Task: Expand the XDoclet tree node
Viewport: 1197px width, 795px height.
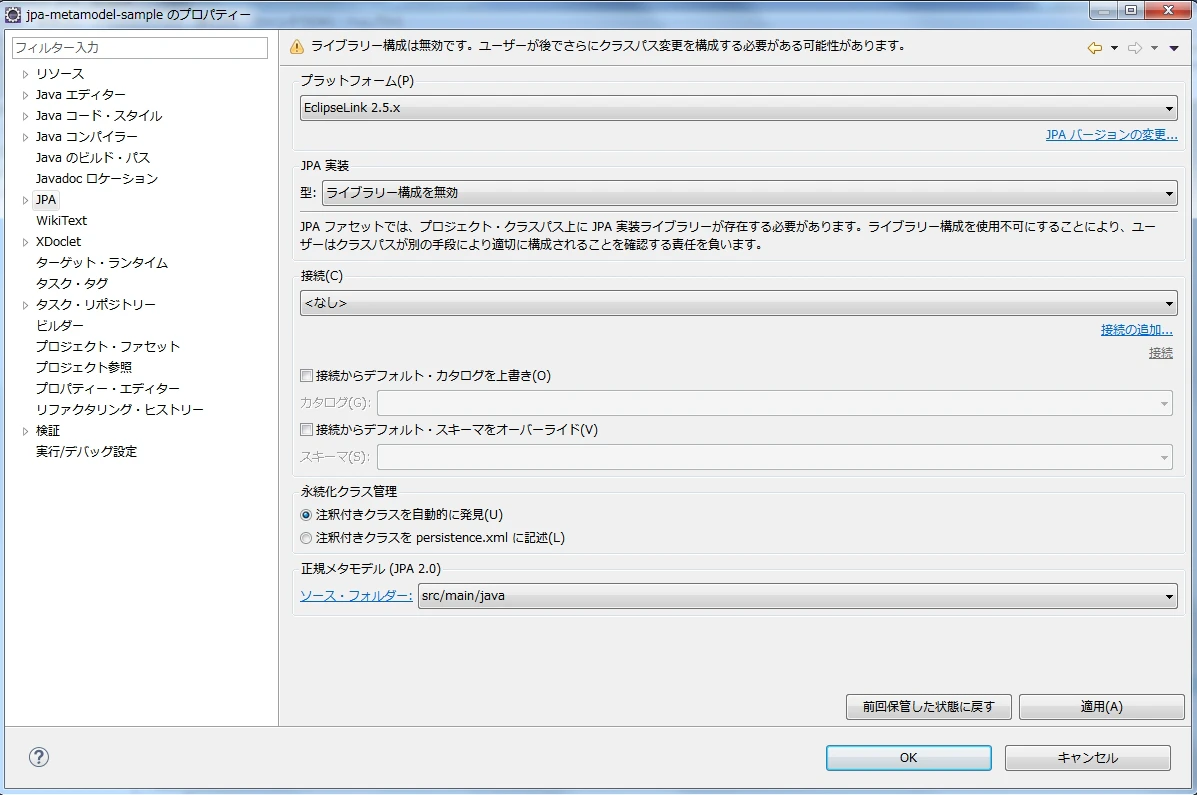Action: (25, 242)
